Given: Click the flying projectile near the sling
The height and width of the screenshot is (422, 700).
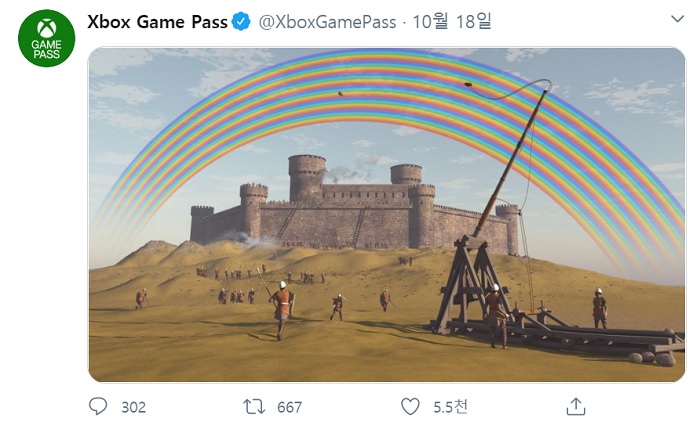Looking at the screenshot, I should [x=468, y=84].
